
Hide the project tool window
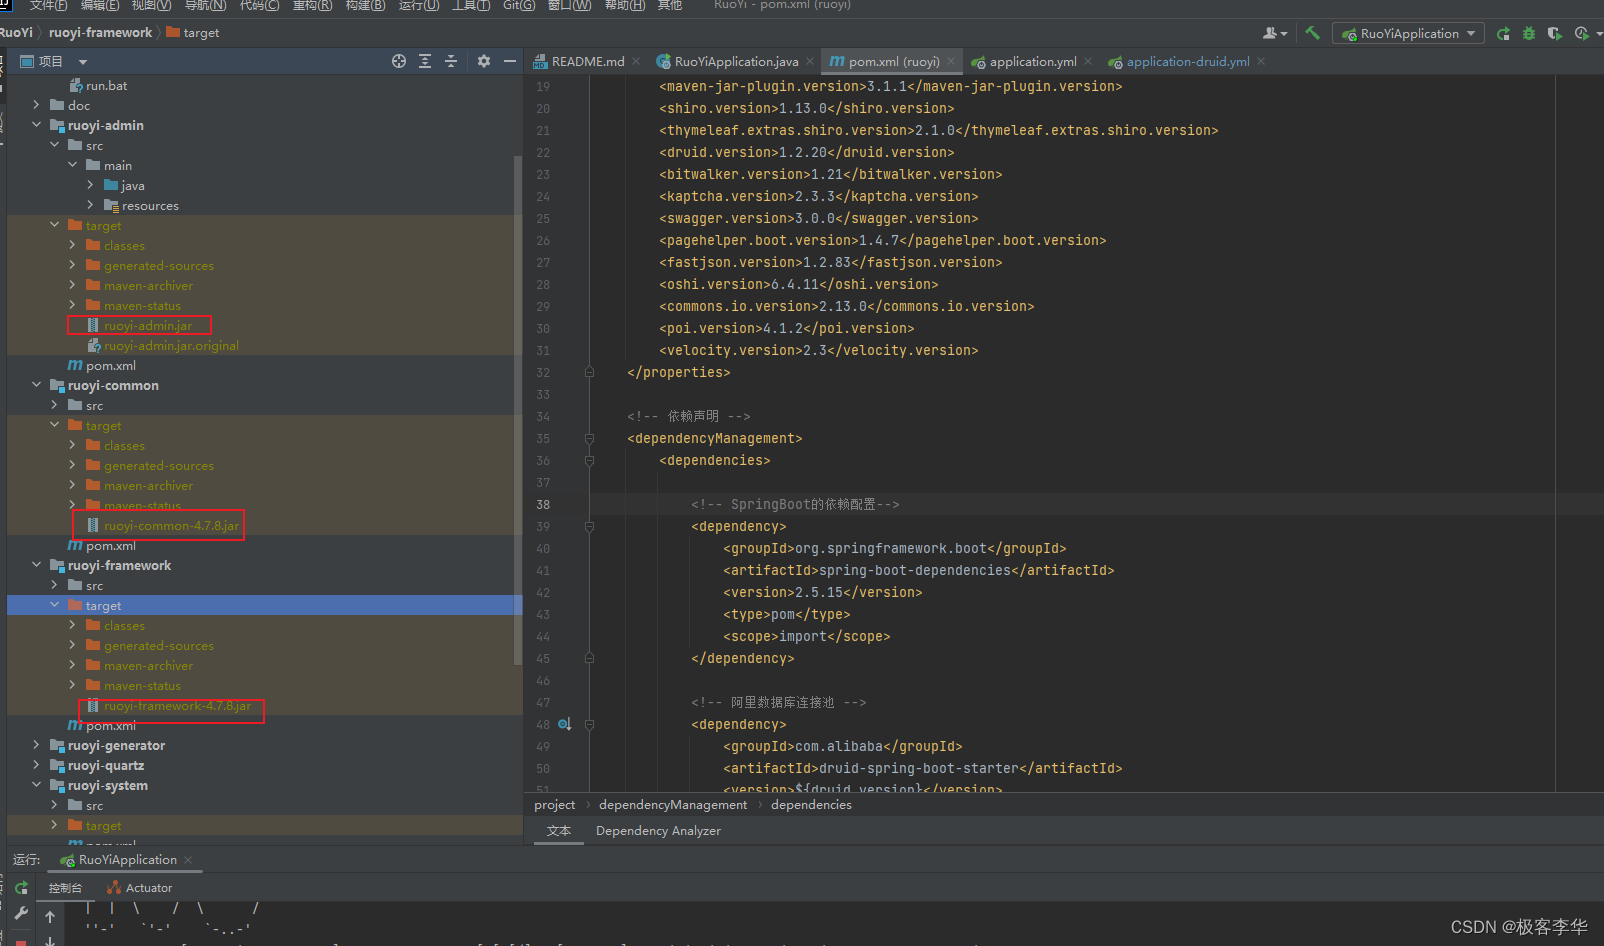pyautogui.click(x=510, y=61)
